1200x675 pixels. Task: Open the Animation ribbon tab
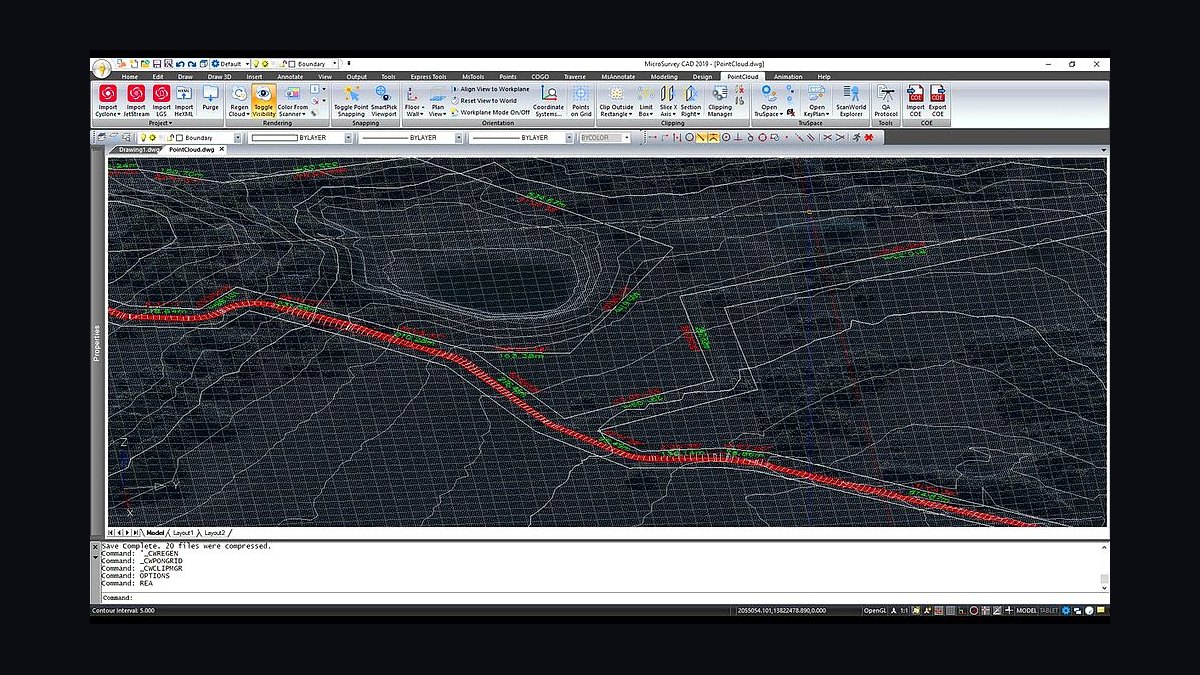[788, 76]
